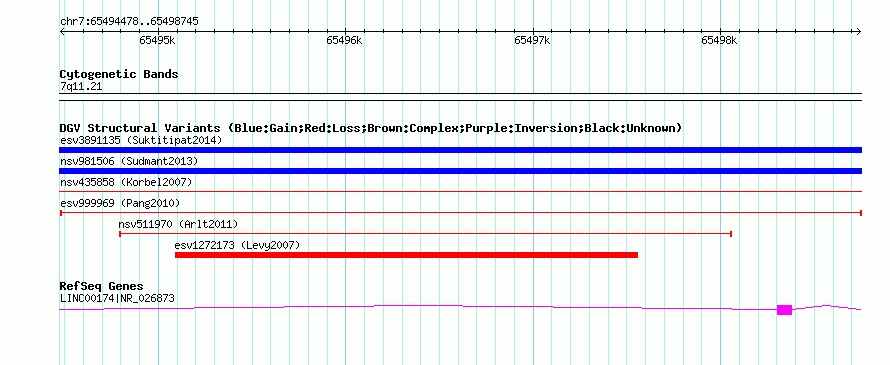Click the 7q11.21 cytogenetic band bar
The image size is (890, 365).
coord(460,97)
